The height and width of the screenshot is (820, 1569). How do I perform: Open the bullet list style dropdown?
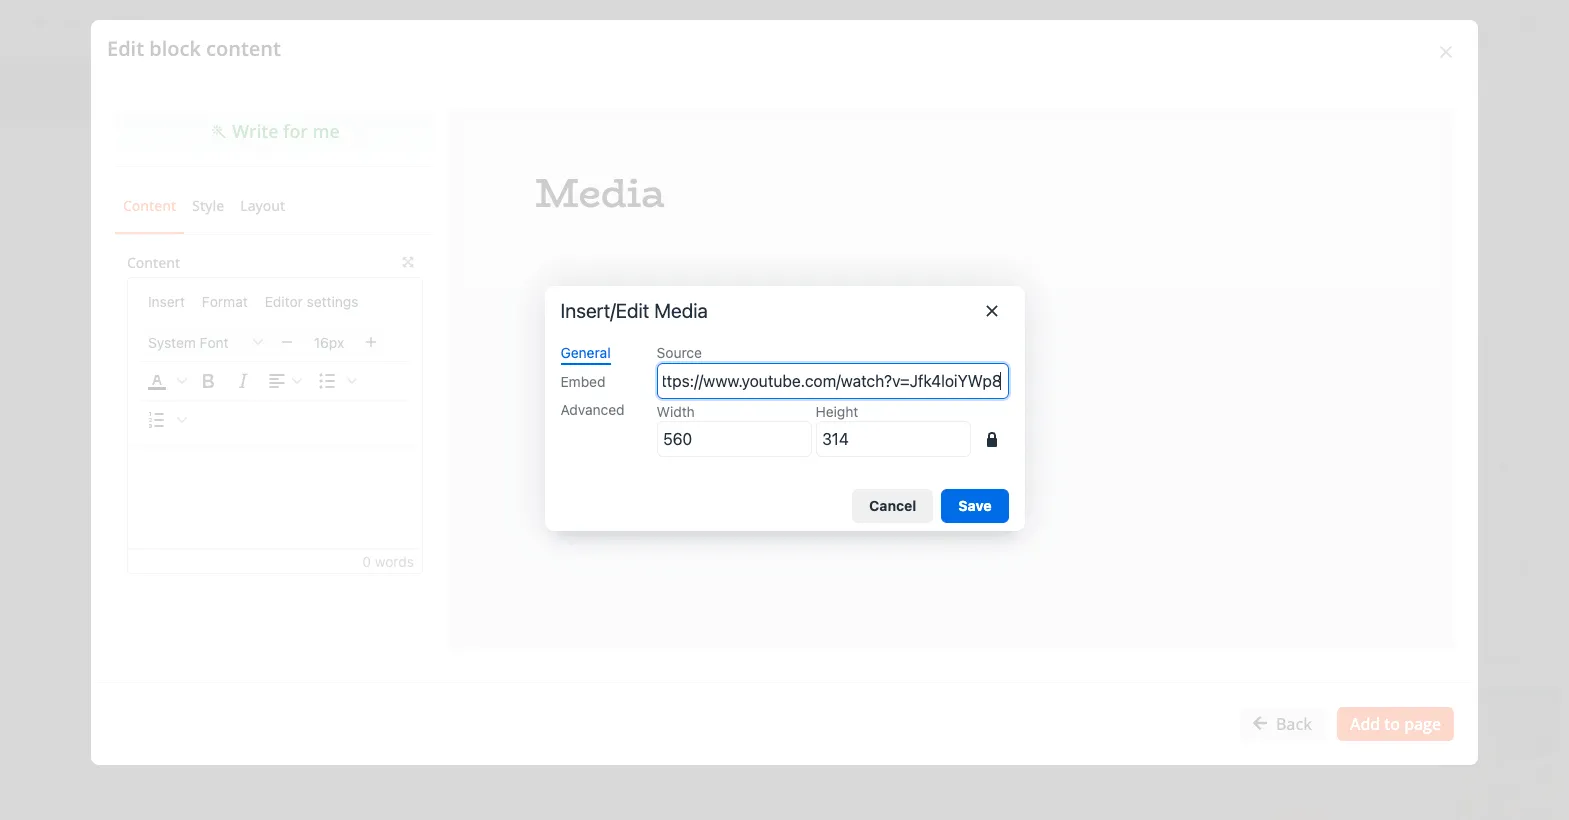pos(352,381)
